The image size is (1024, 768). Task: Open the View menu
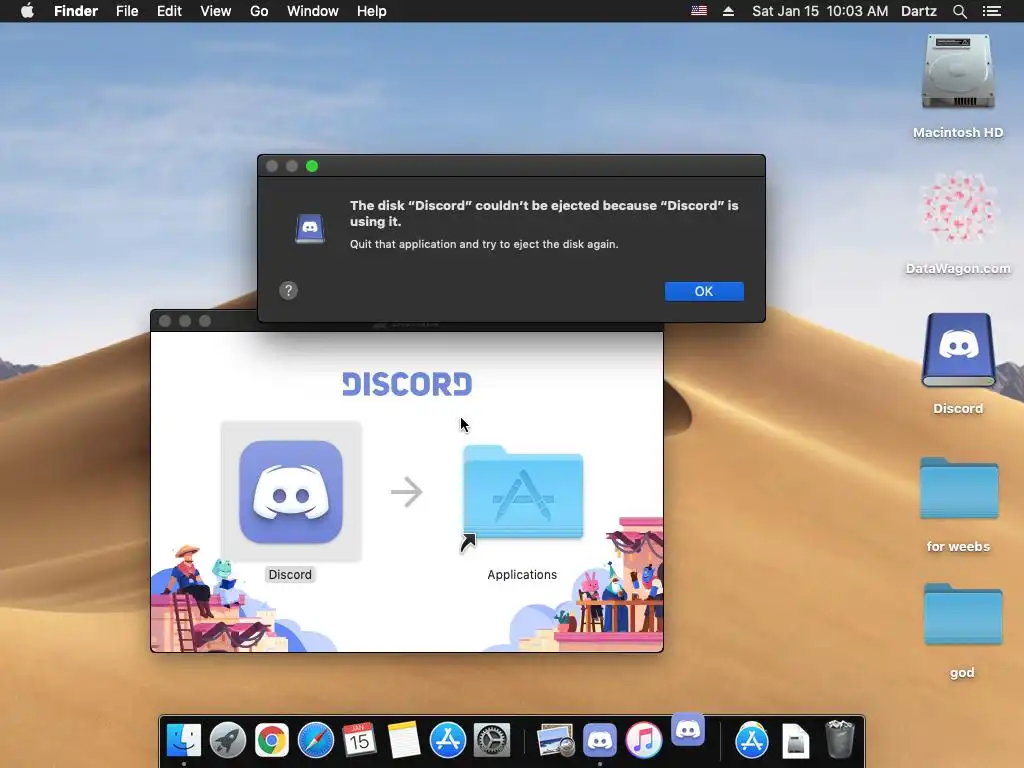coord(216,11)
